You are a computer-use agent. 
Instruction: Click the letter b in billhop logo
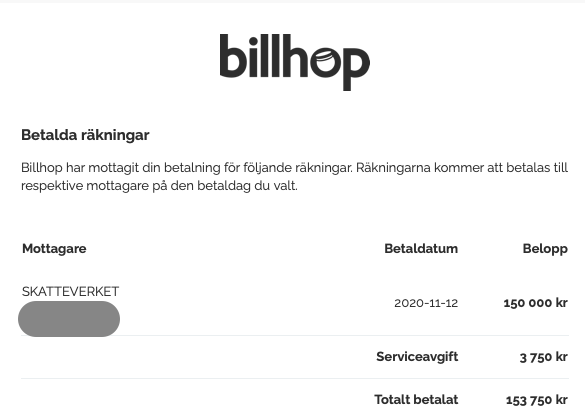(231, 56)
